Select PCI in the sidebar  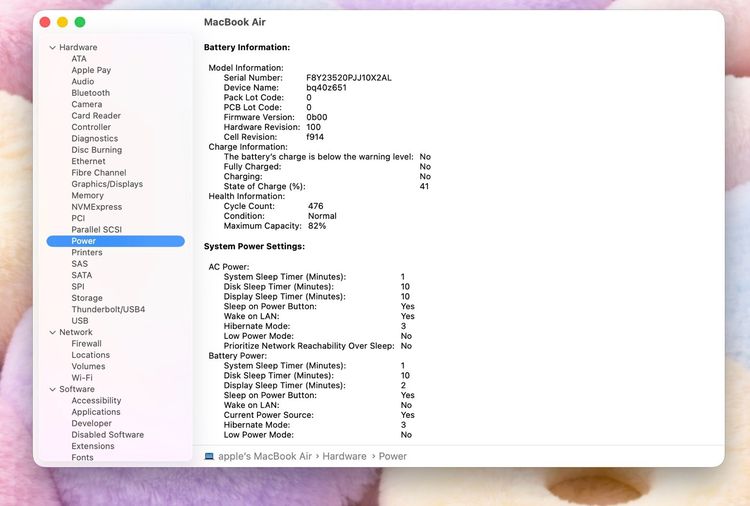pyautogui.click(x=78, y=219)
